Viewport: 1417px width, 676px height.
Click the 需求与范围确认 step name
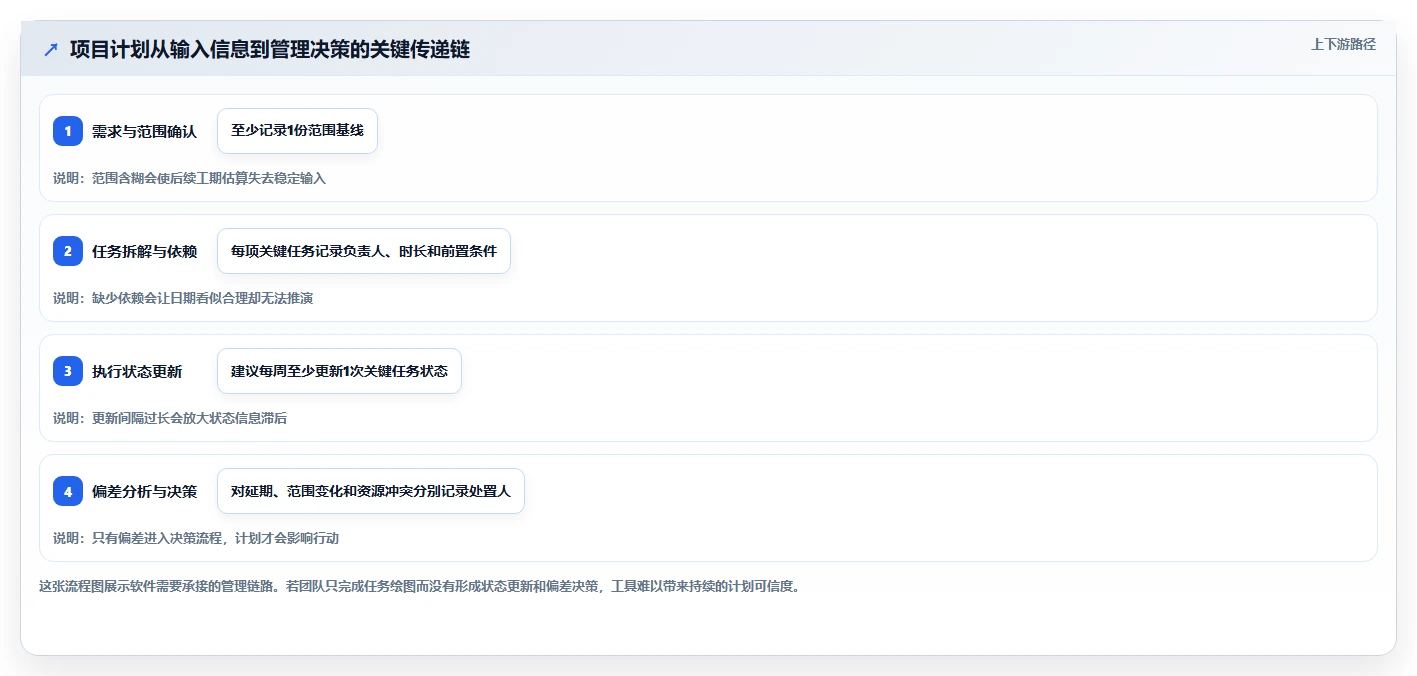point(144,132)
